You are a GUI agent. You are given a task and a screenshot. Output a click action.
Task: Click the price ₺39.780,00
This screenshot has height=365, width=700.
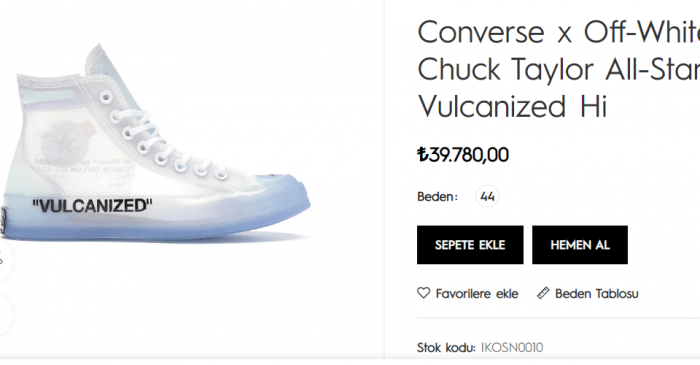tap(463, 155)
